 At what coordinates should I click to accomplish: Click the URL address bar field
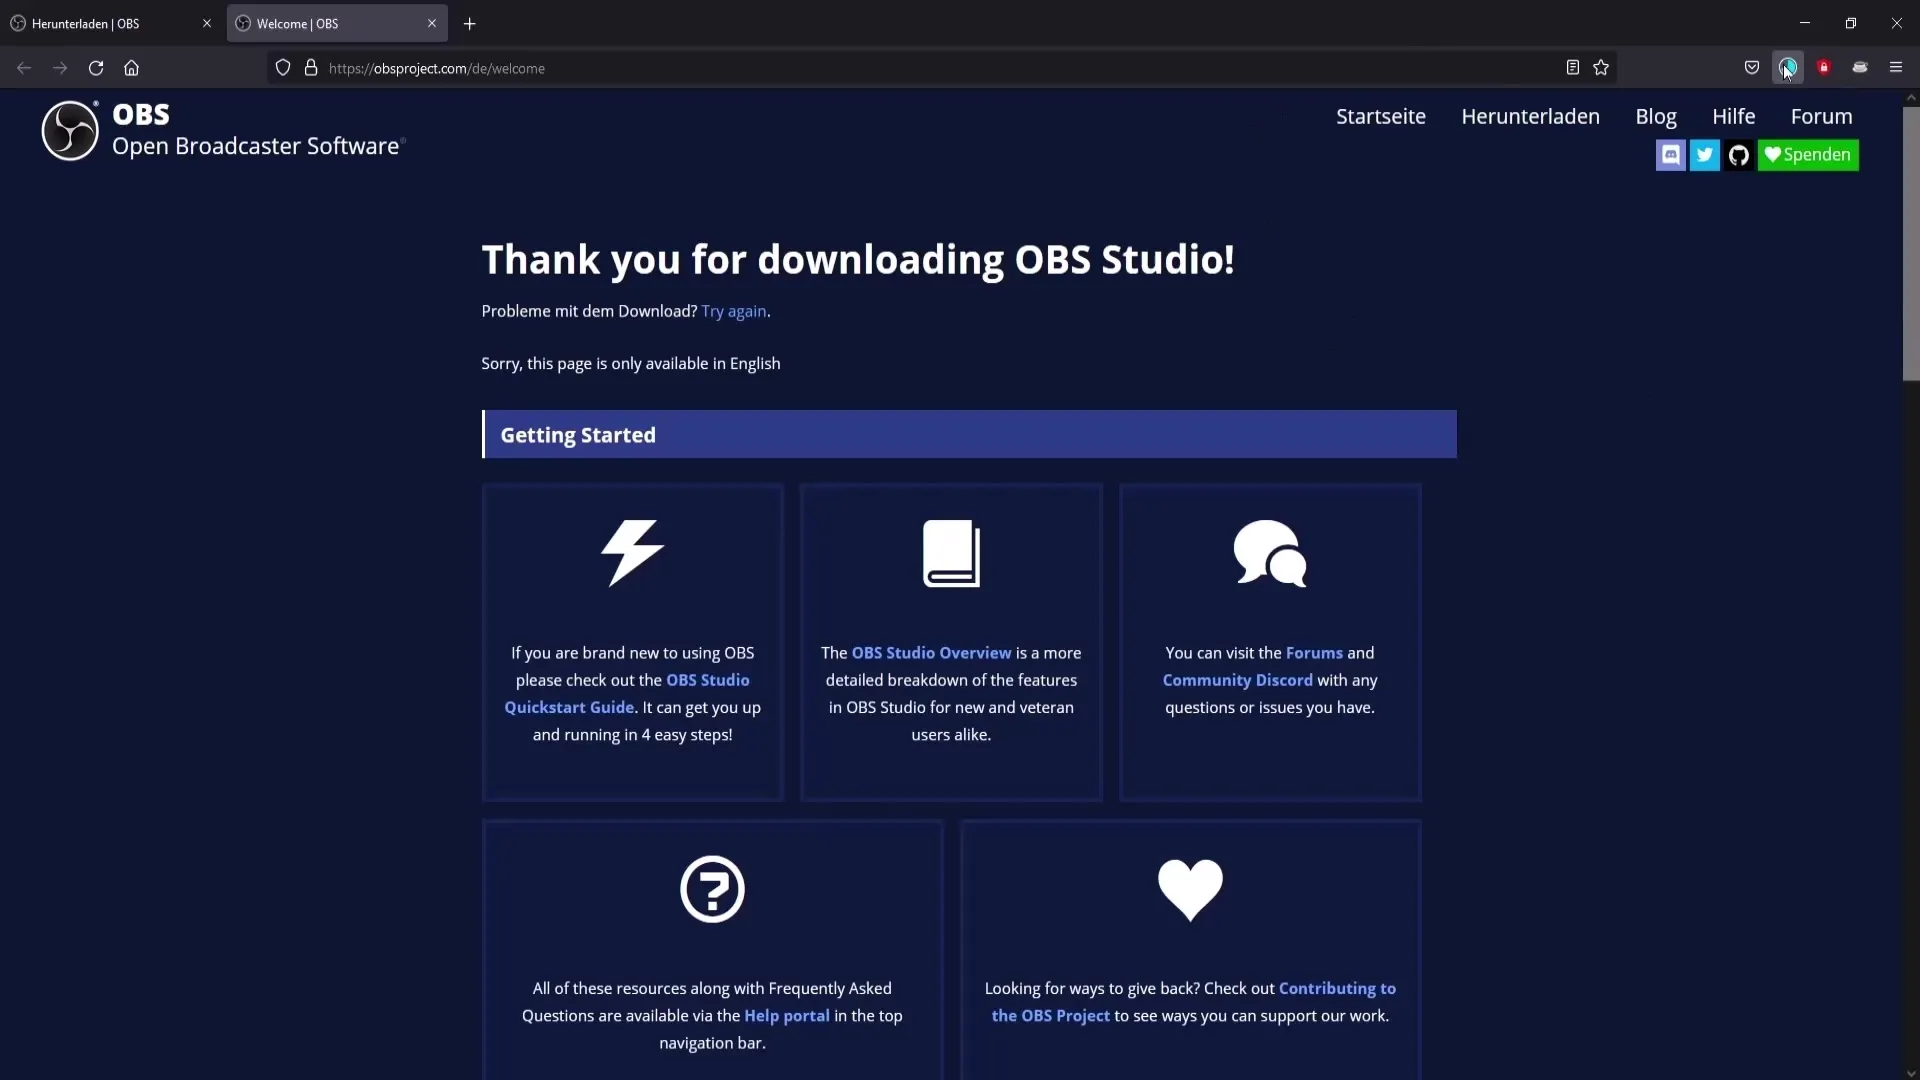click(x=940, y=68)
